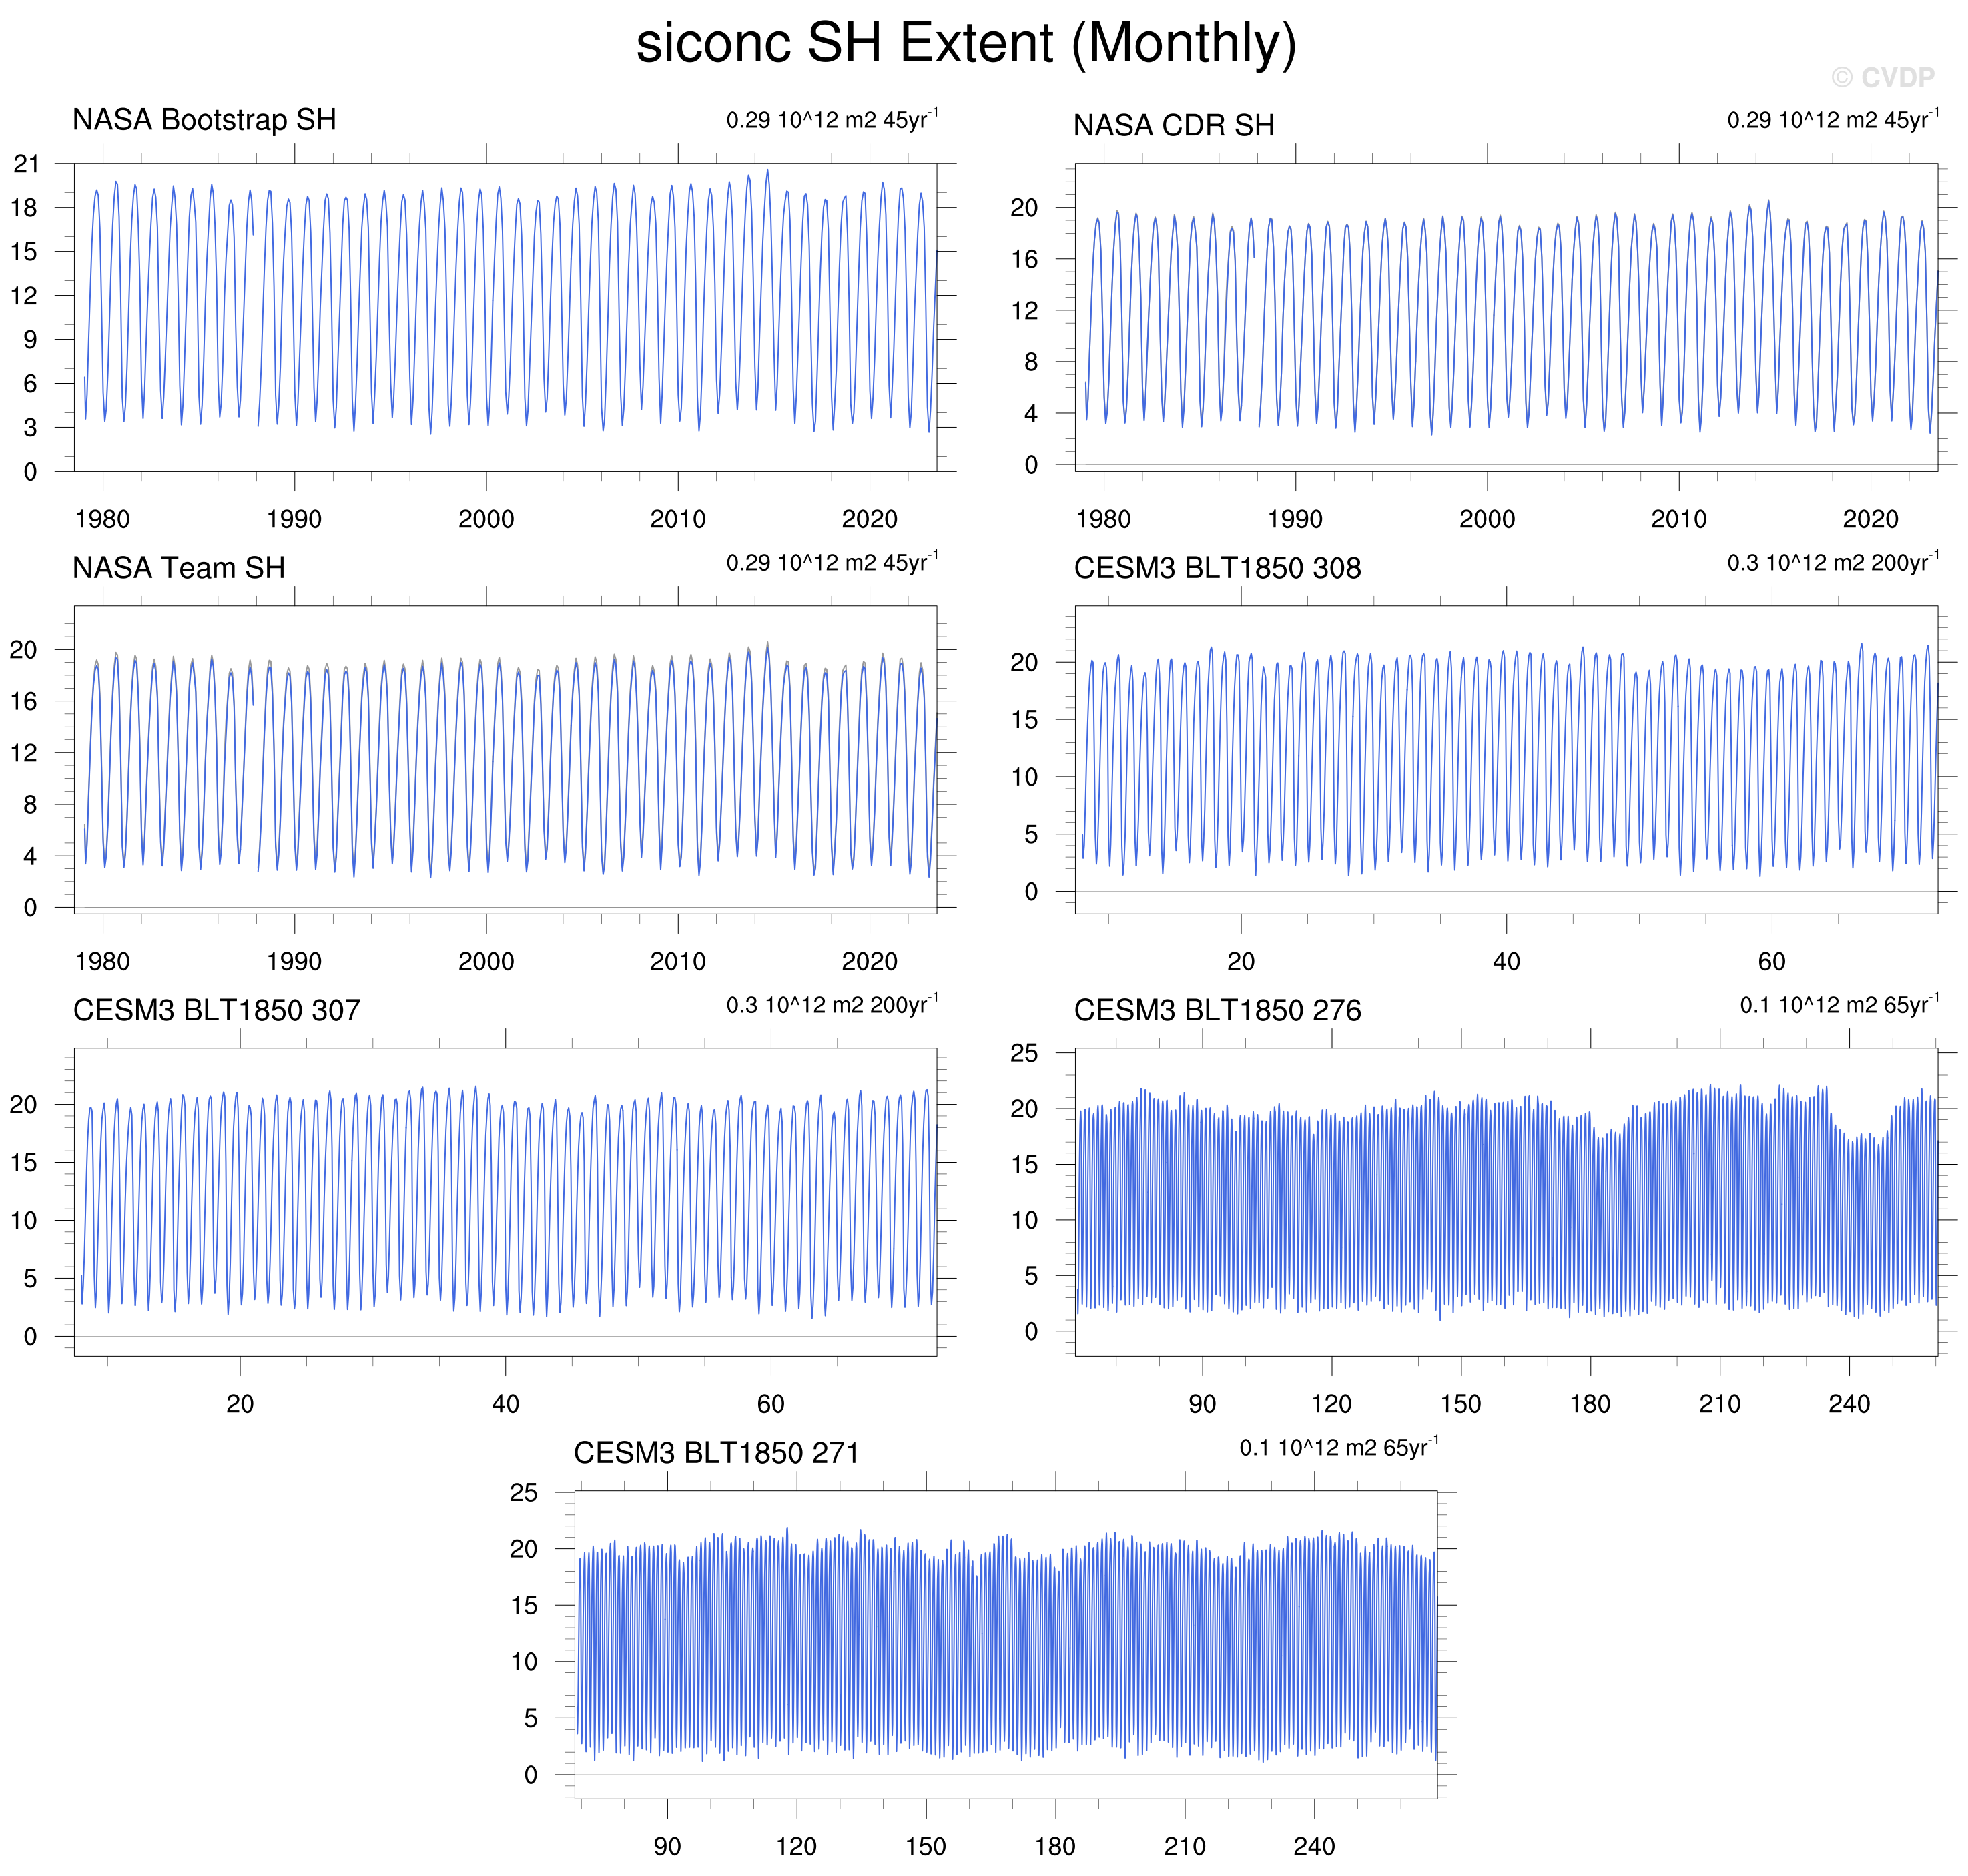The width and height of the screenshot is (1968, 1876).
Task: Click the 21 y-axis label in the NASA Bootstrap plot
Action: click(26, 164)
